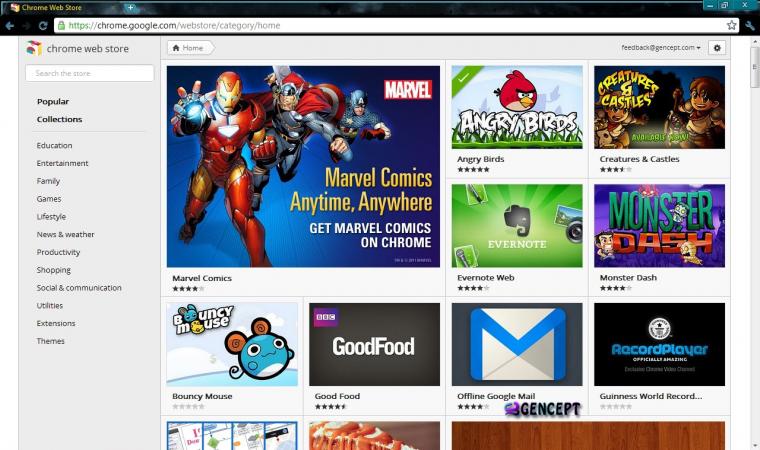Browse the Entertainment category
The height and width of the screenshot is (450, 760).
tap(63, 163)
